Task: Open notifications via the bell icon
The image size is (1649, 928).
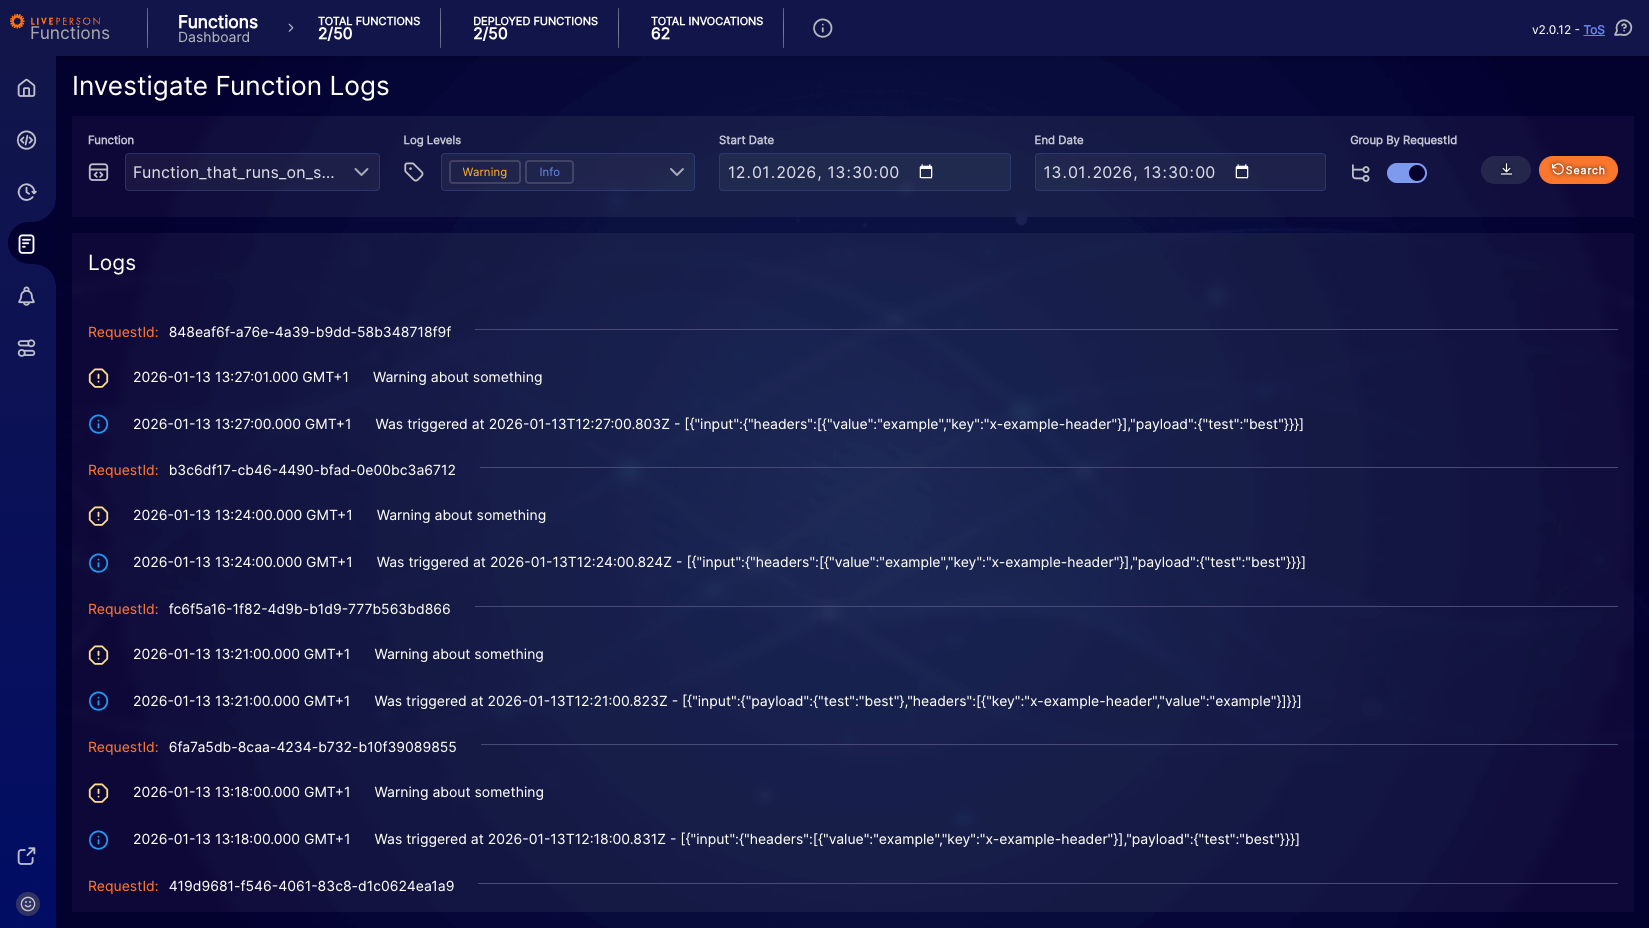Action: coord(26,296)
